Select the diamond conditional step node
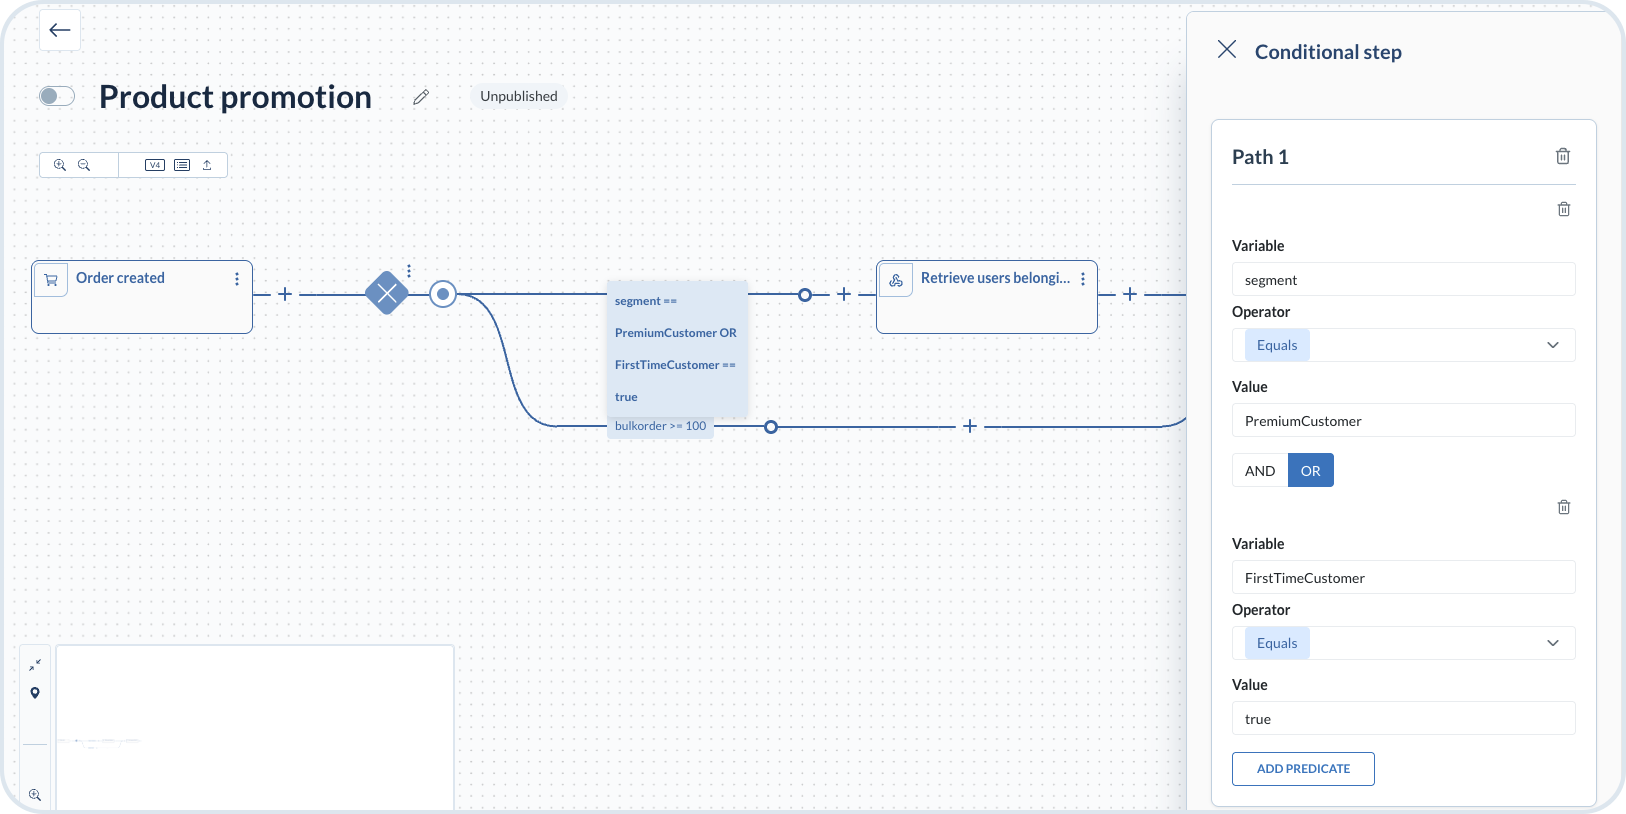Image resolution: width=1626 pixels, height=814 pixels. pyautogui.click(x=387, y=294)
